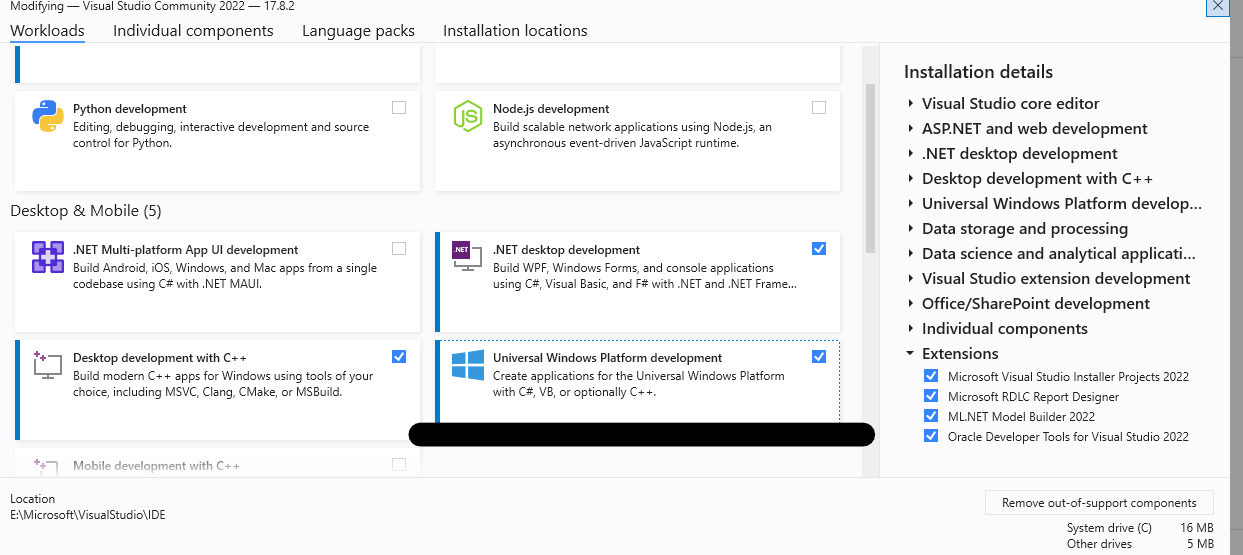Click the workloads list vertical scrollbar
Image resolution: width=1243 pixels, height=555 pixels.
tap(870, 168)
